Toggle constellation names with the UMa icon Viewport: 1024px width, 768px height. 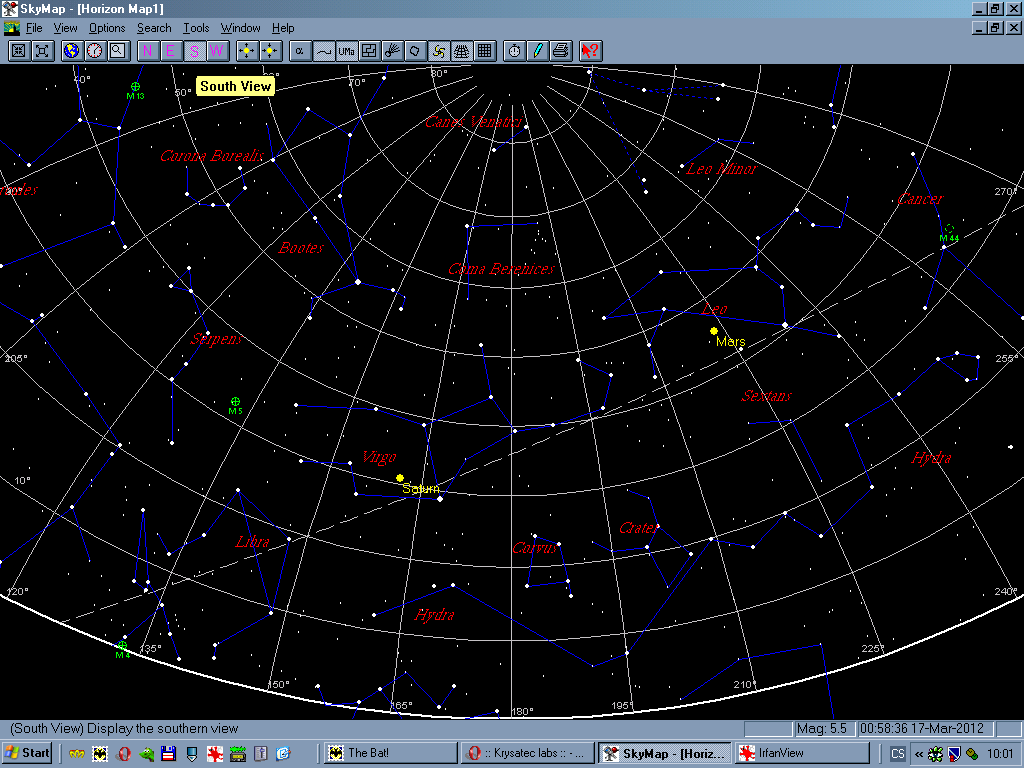pos(346,51)
